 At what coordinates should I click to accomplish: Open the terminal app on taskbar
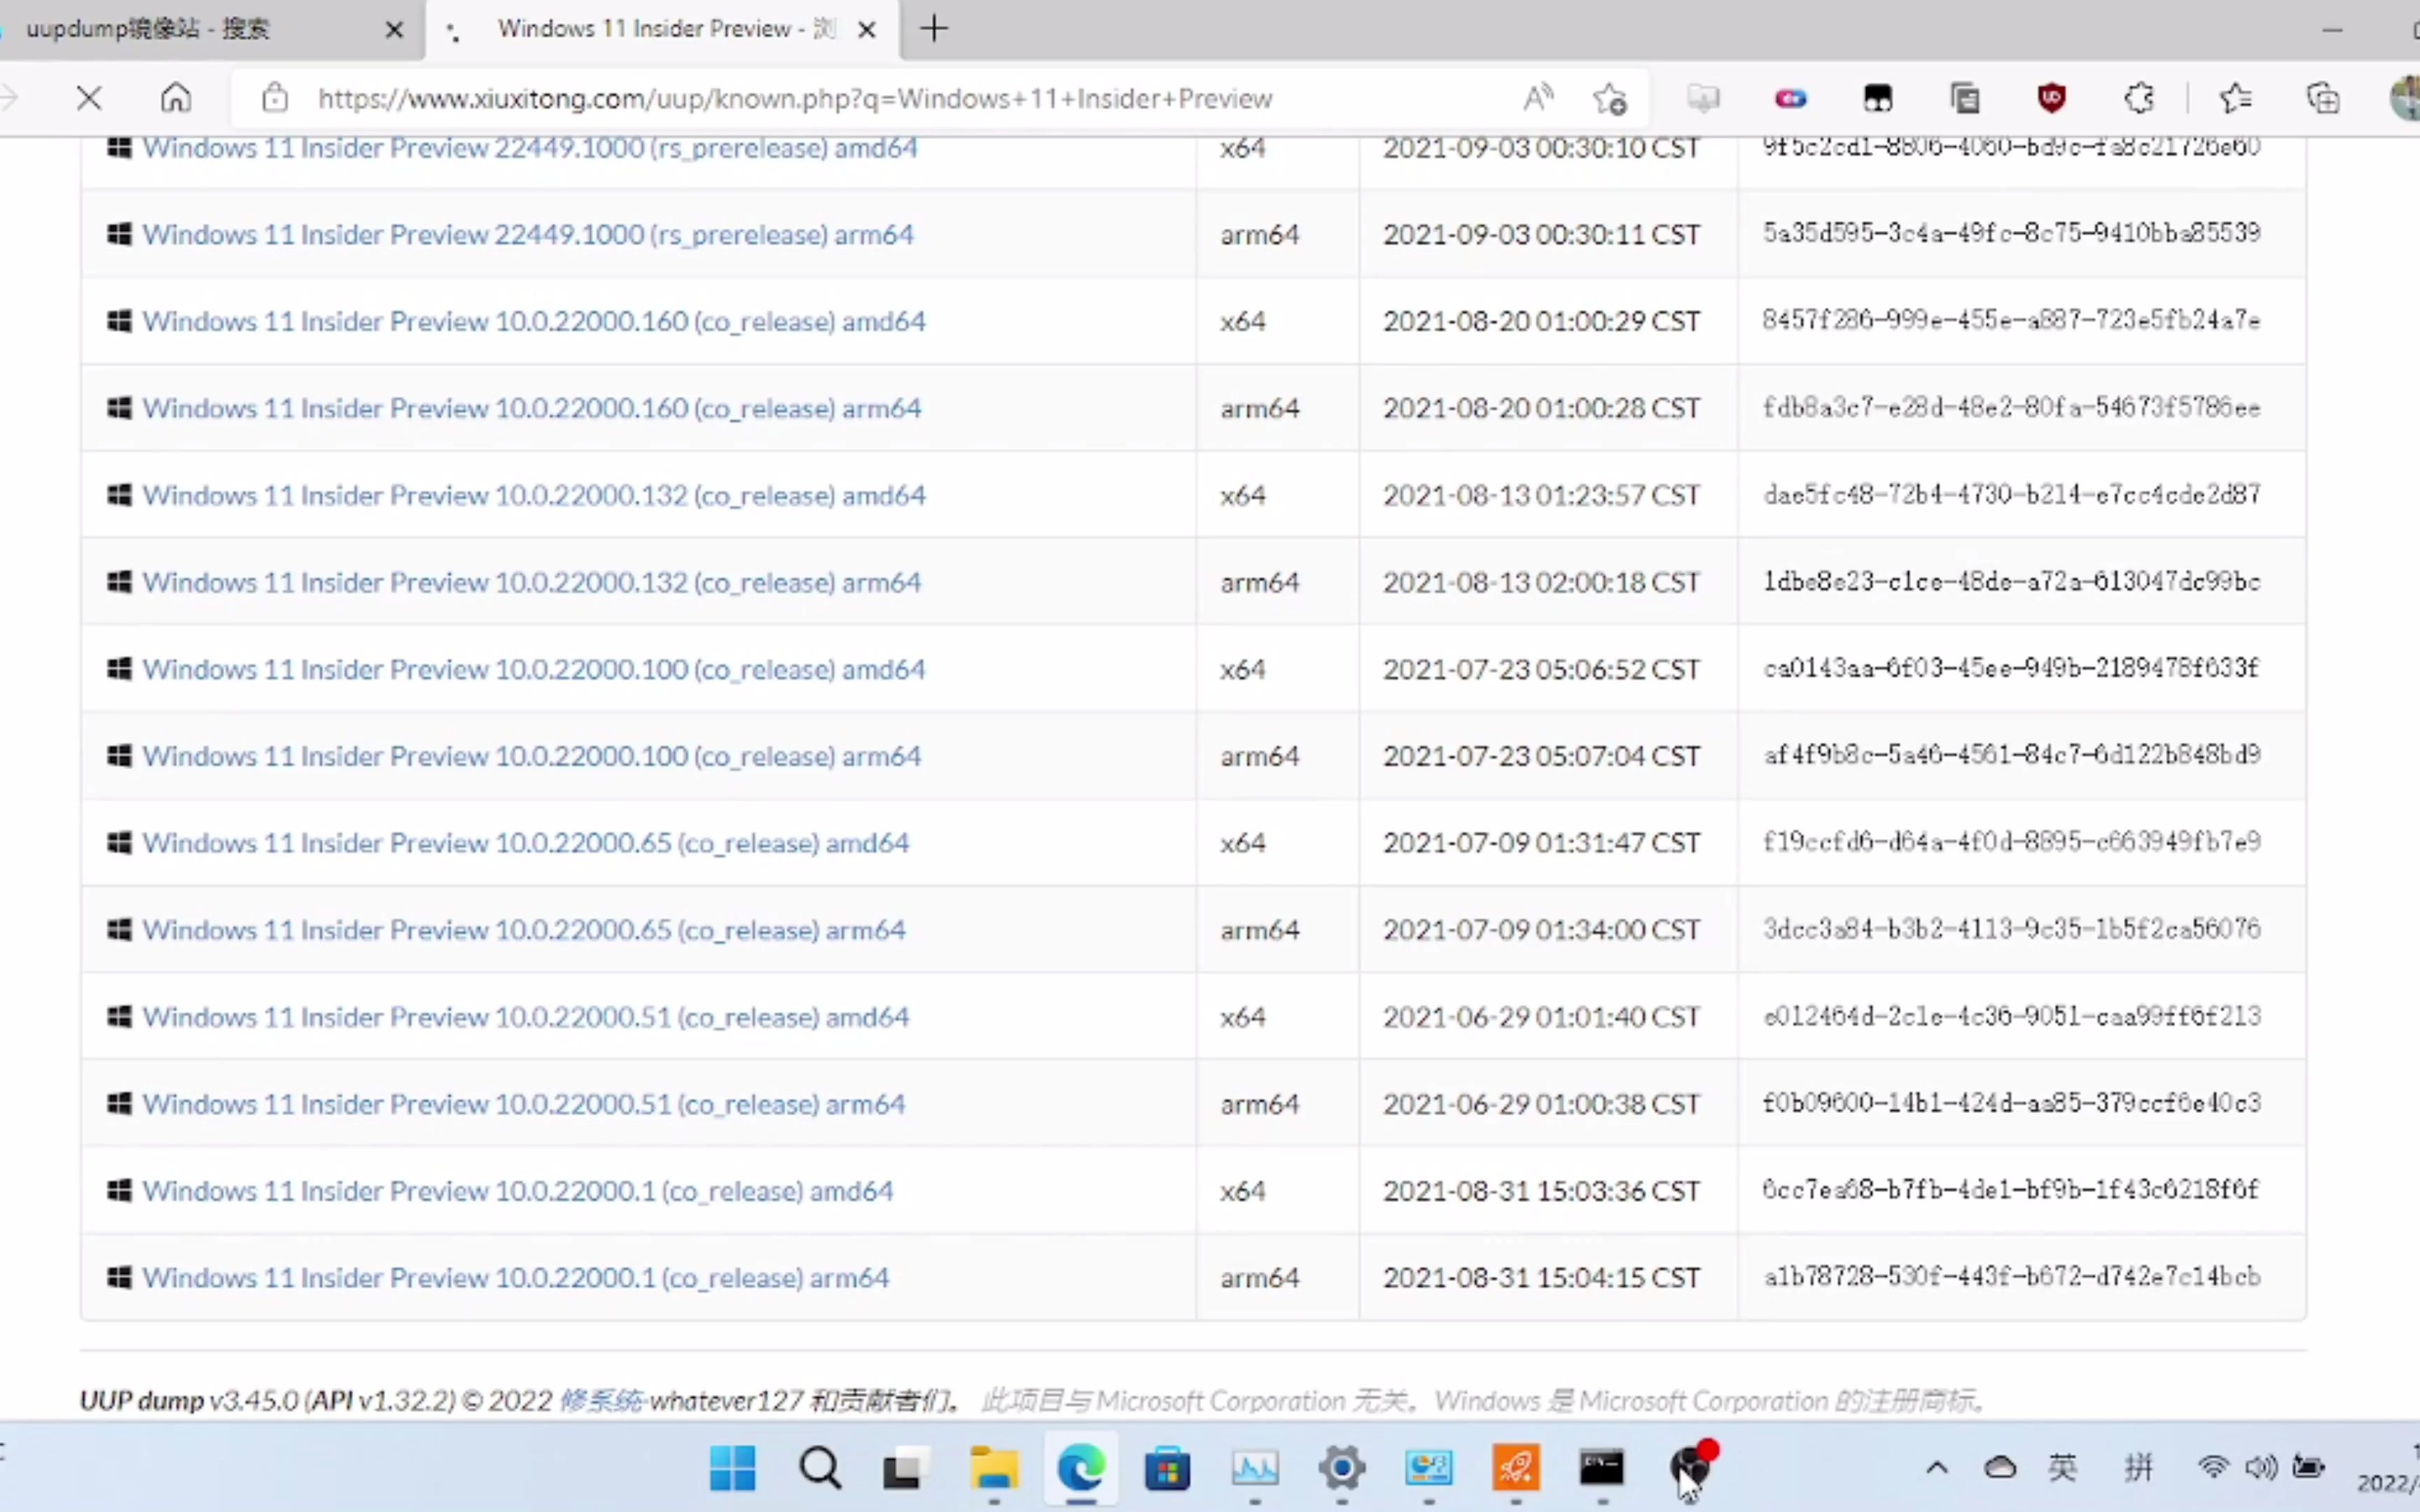click(1602, 1468)
